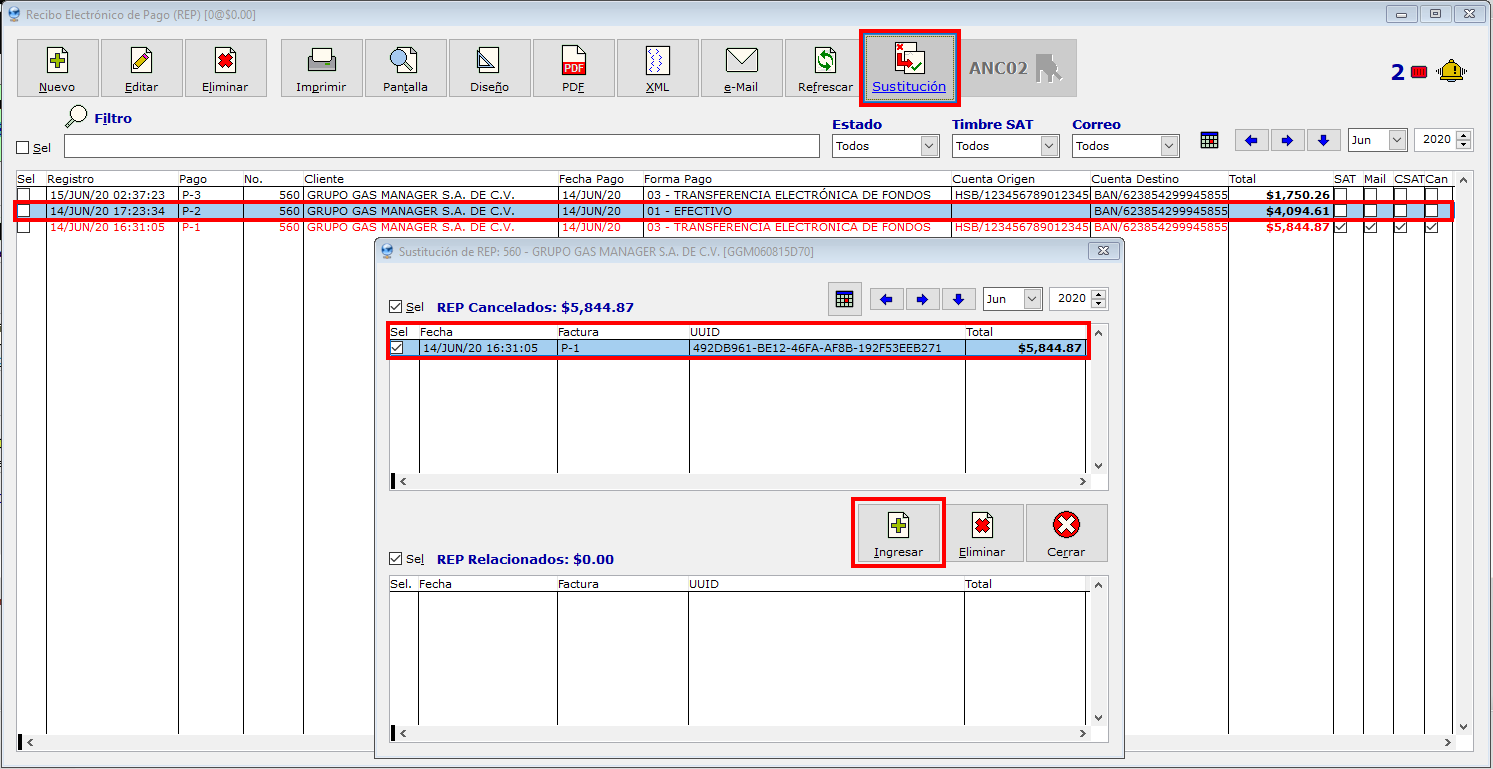
Task: Click the XML export icon
Action: [657, 61]
